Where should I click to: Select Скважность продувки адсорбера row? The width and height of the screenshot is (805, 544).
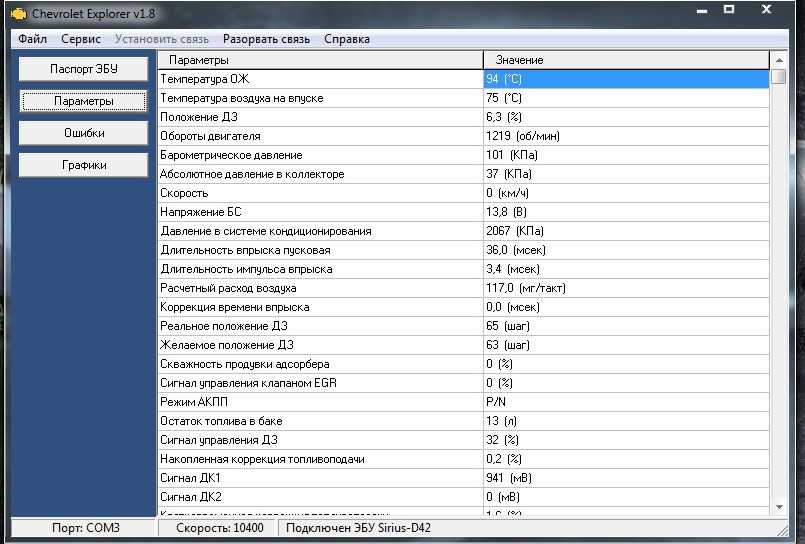point(463,364)
